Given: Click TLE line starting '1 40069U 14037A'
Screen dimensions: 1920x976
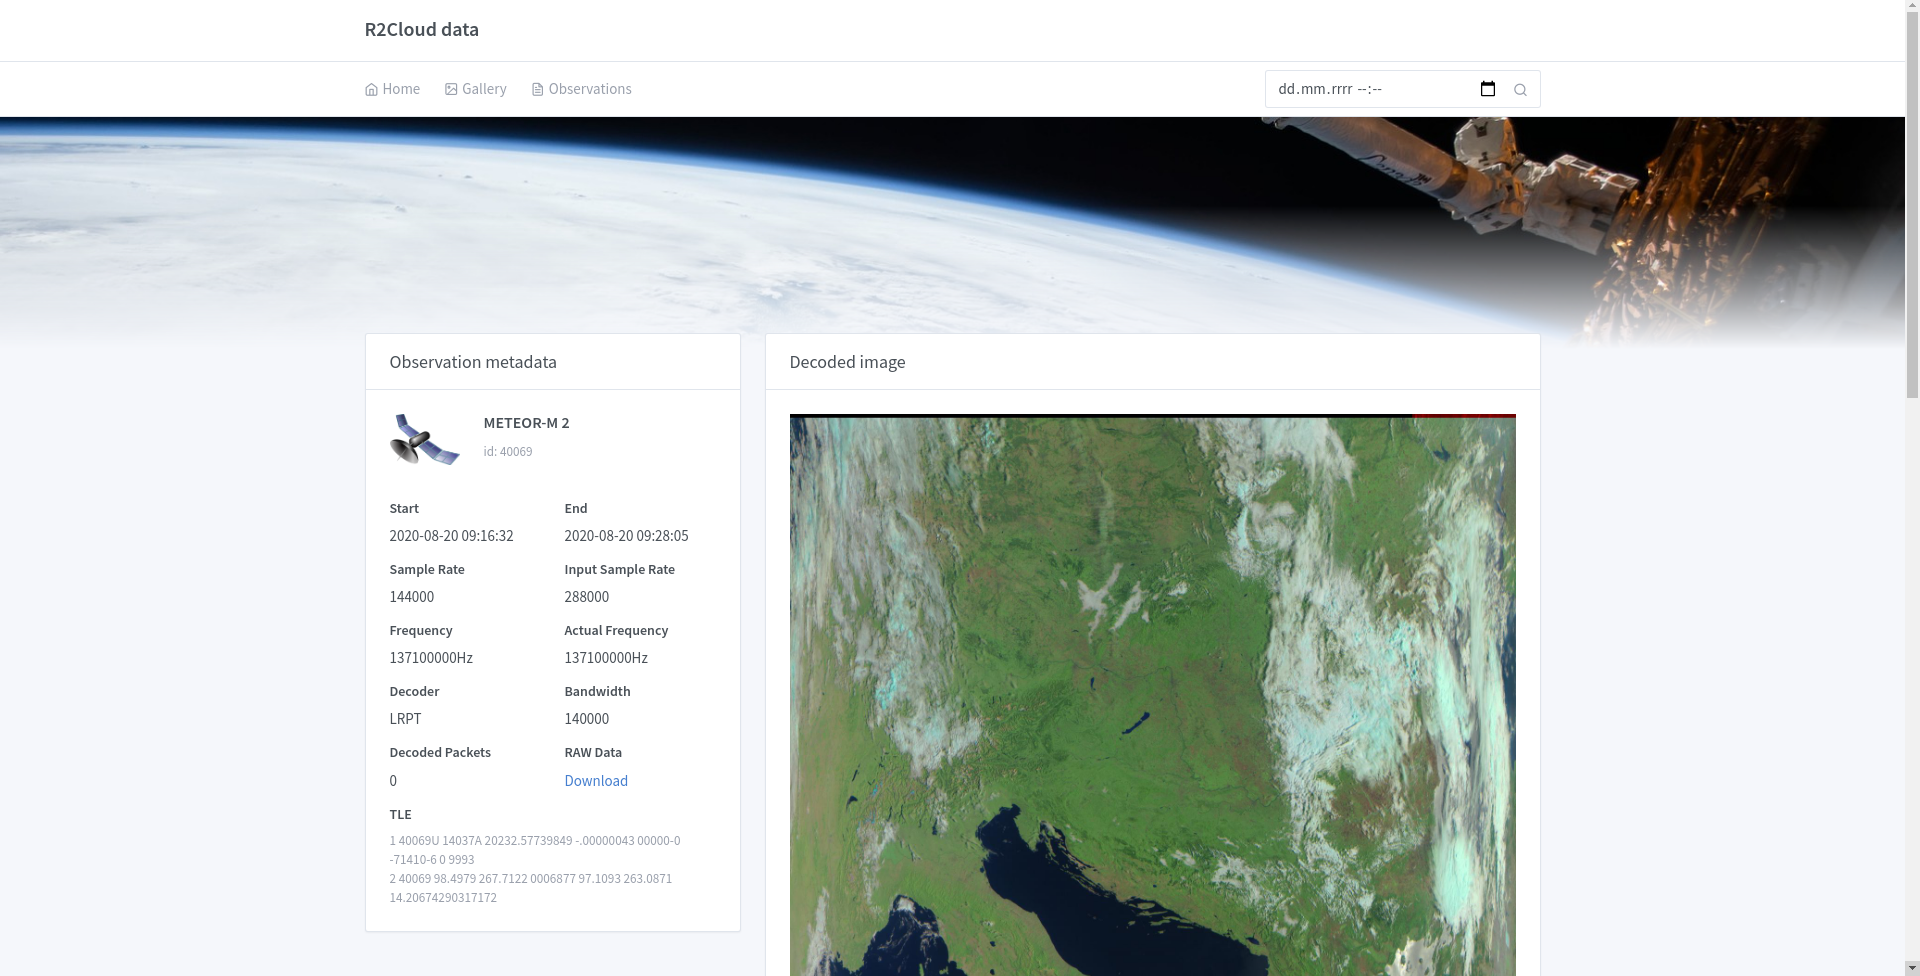Looking at the screenshot, I should (x=535, y=850).
